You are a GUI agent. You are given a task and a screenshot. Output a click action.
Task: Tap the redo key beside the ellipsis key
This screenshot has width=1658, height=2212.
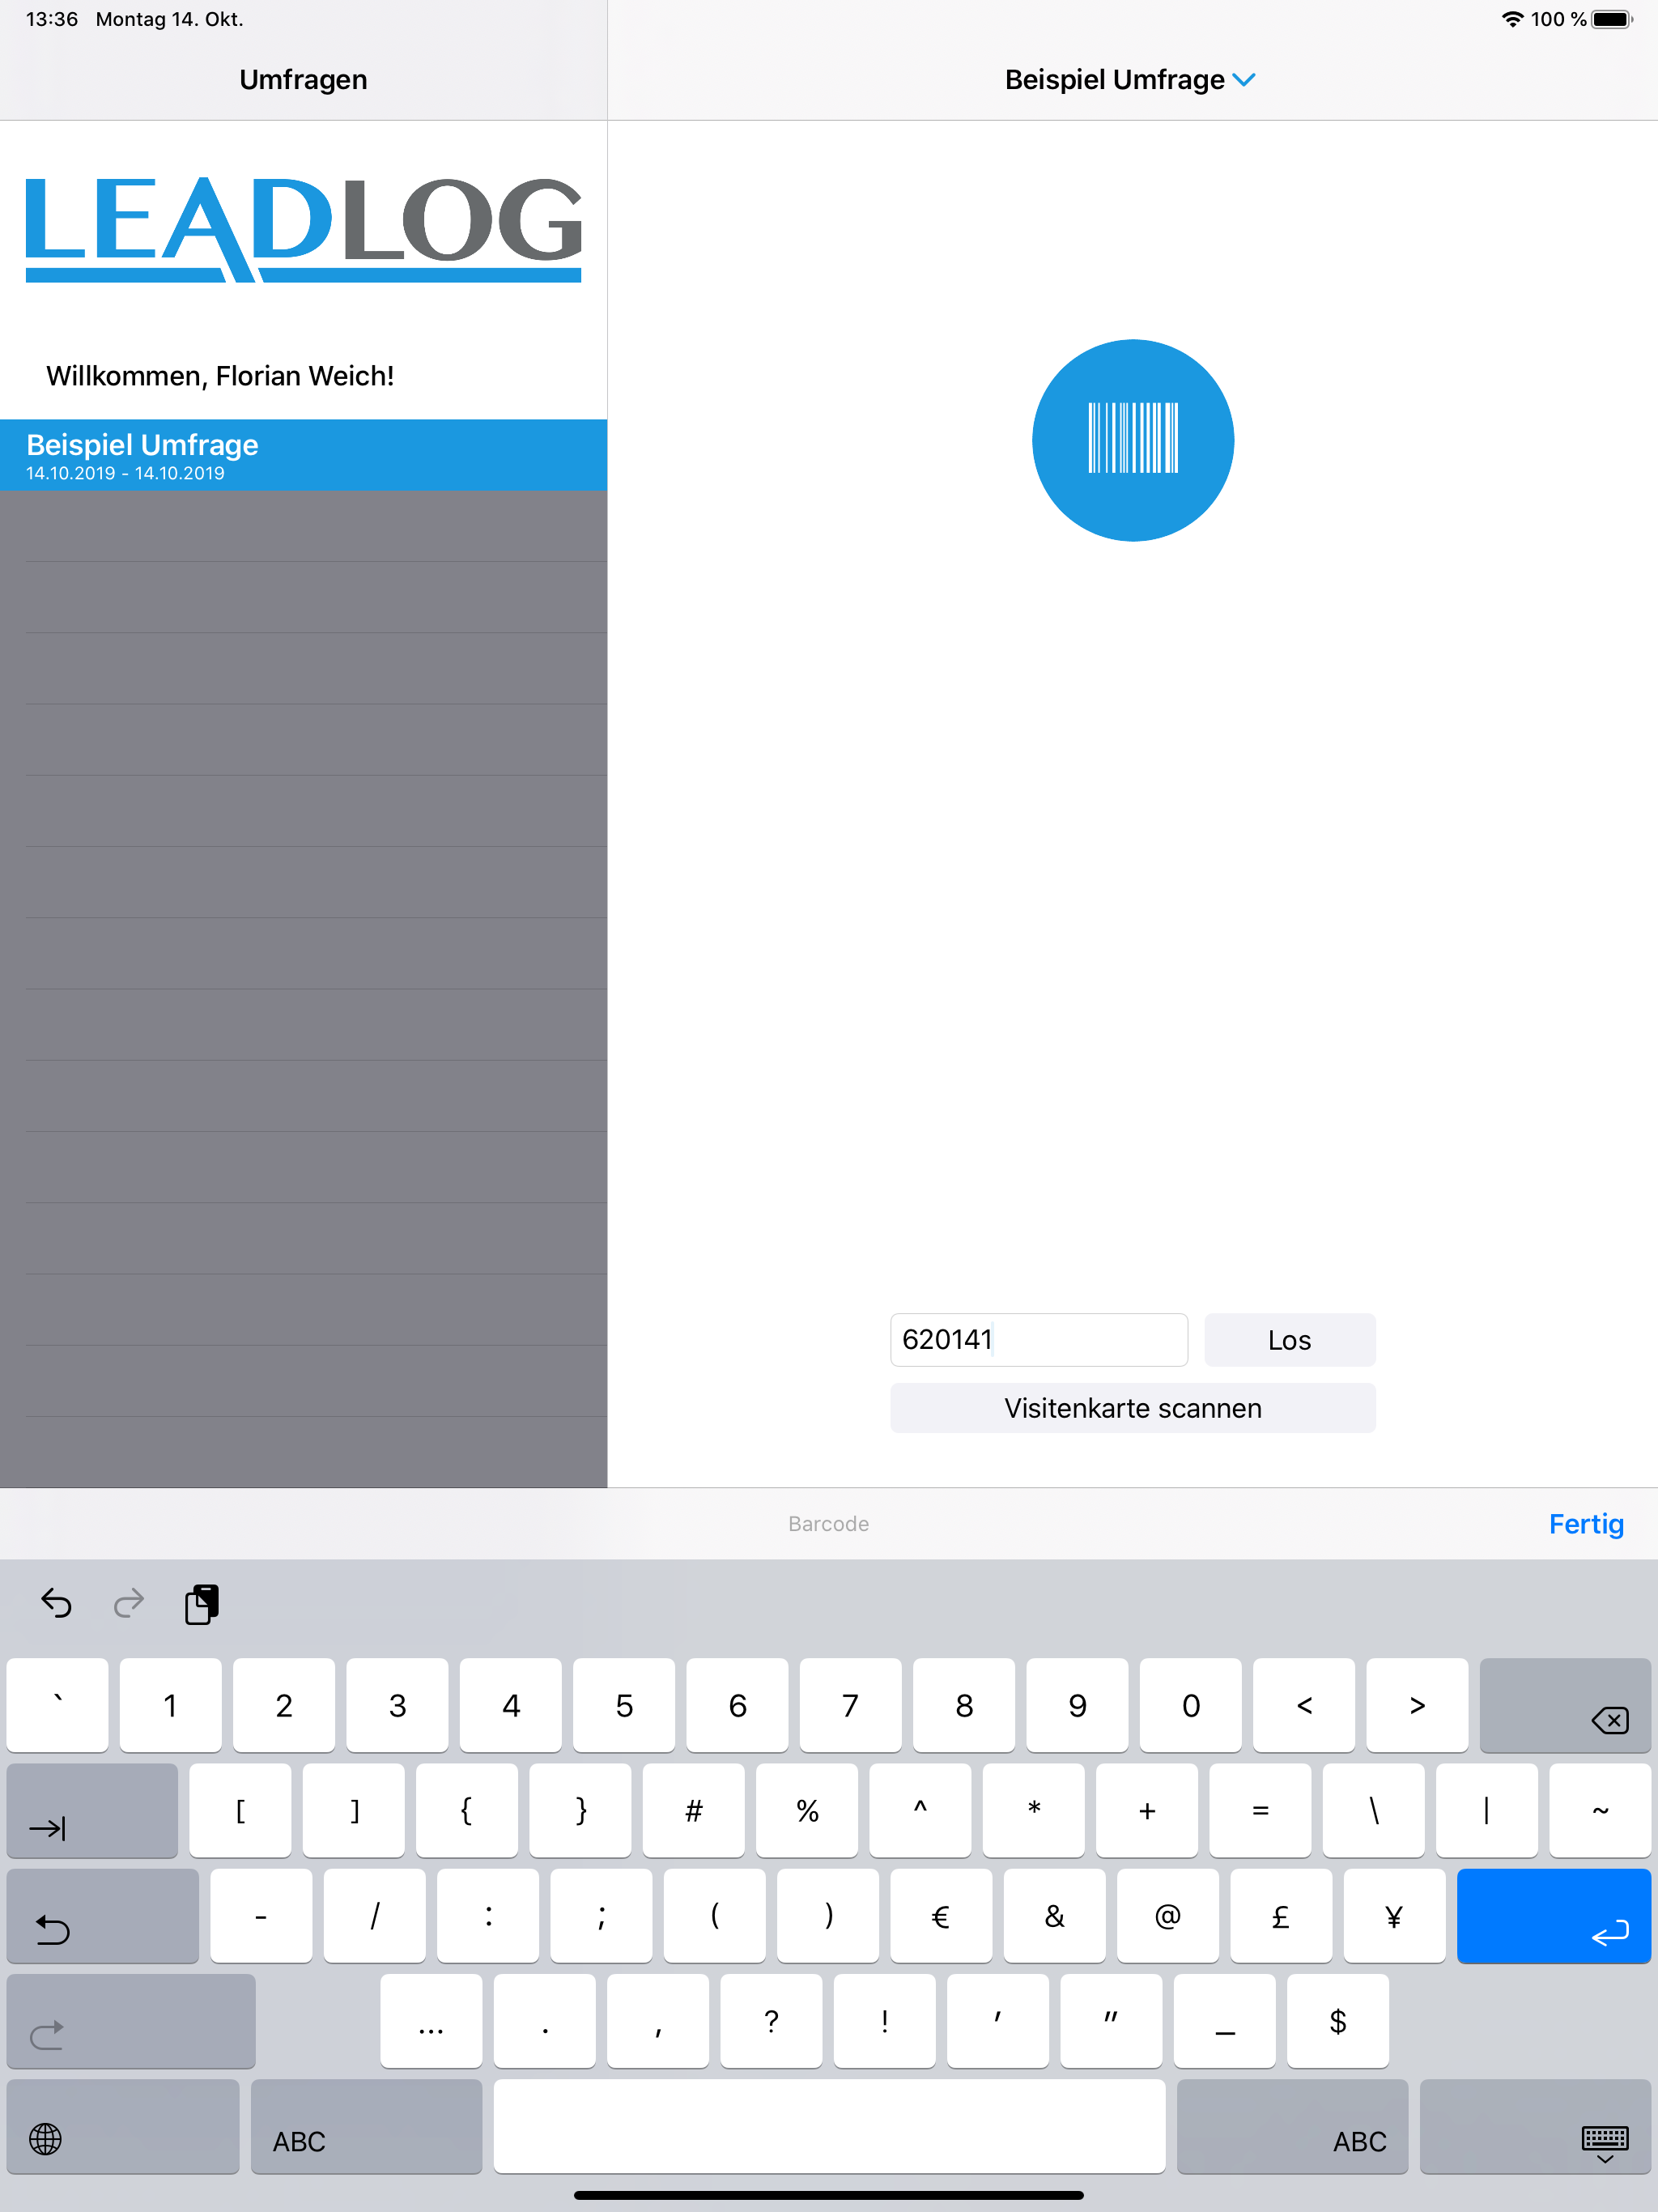click(x=131, y=2021)
